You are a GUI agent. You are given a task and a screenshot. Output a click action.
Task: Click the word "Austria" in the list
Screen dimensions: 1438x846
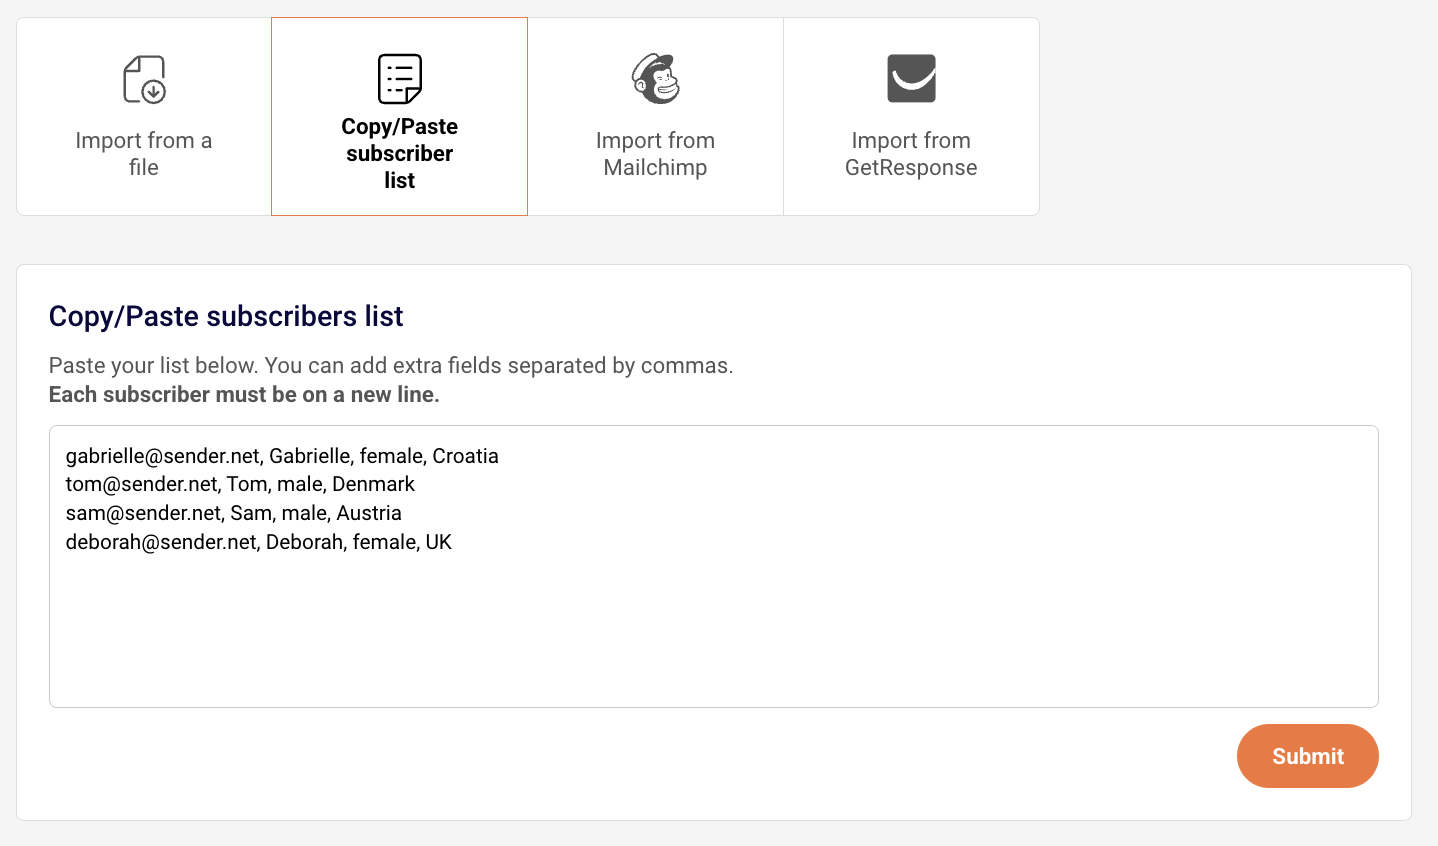click(x=369, y=513)
